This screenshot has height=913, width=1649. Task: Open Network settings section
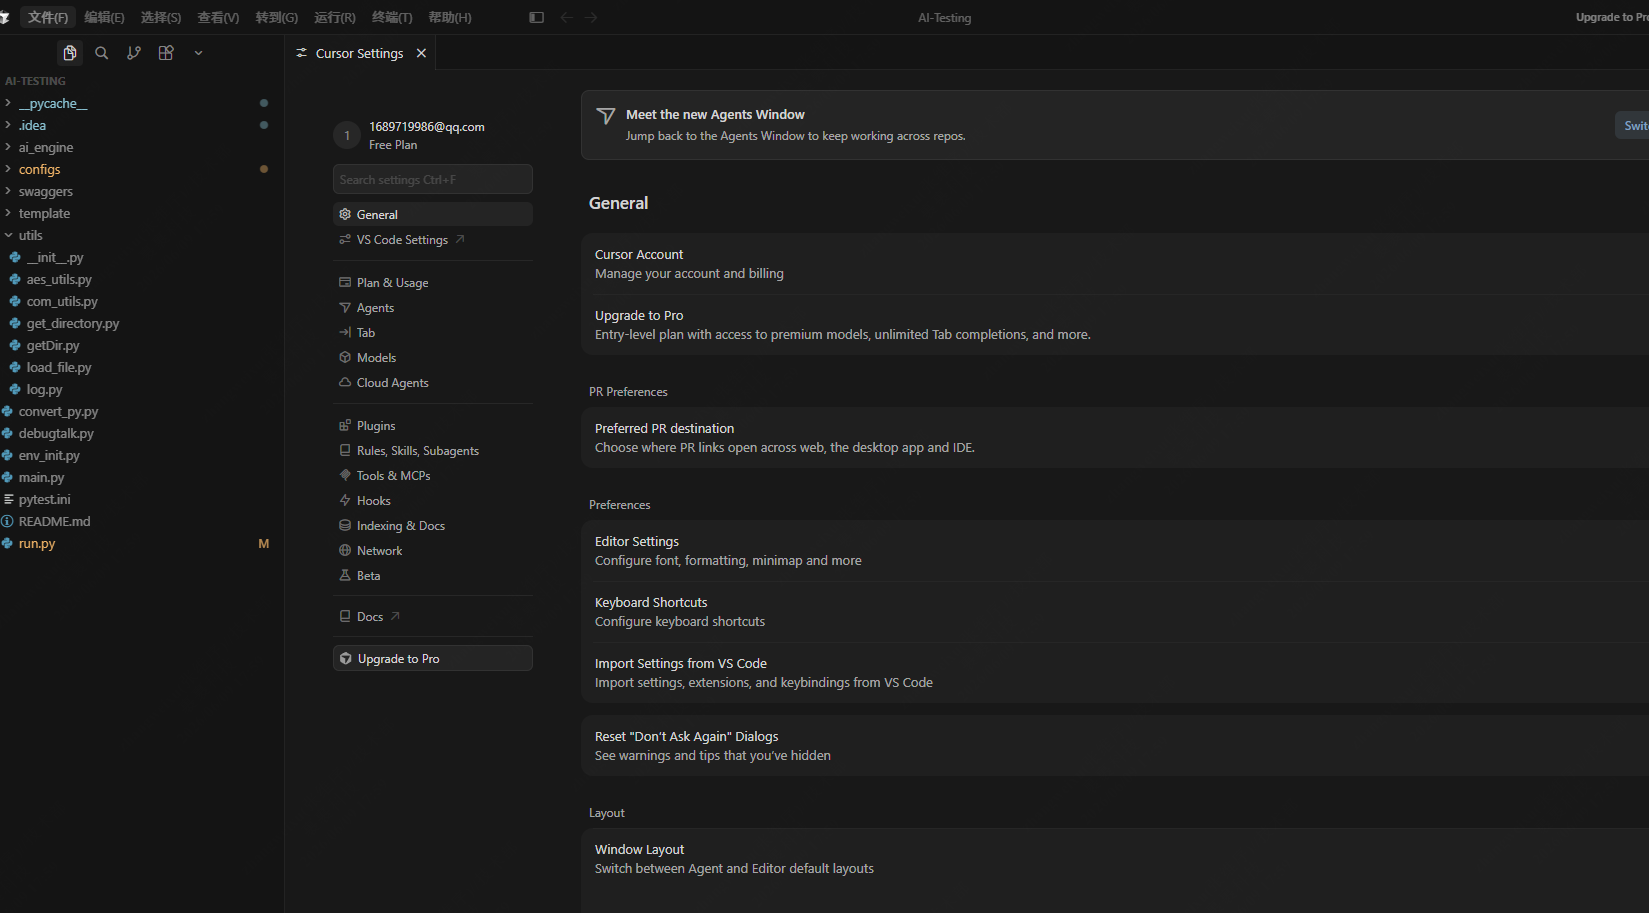(x=432, y=550)
